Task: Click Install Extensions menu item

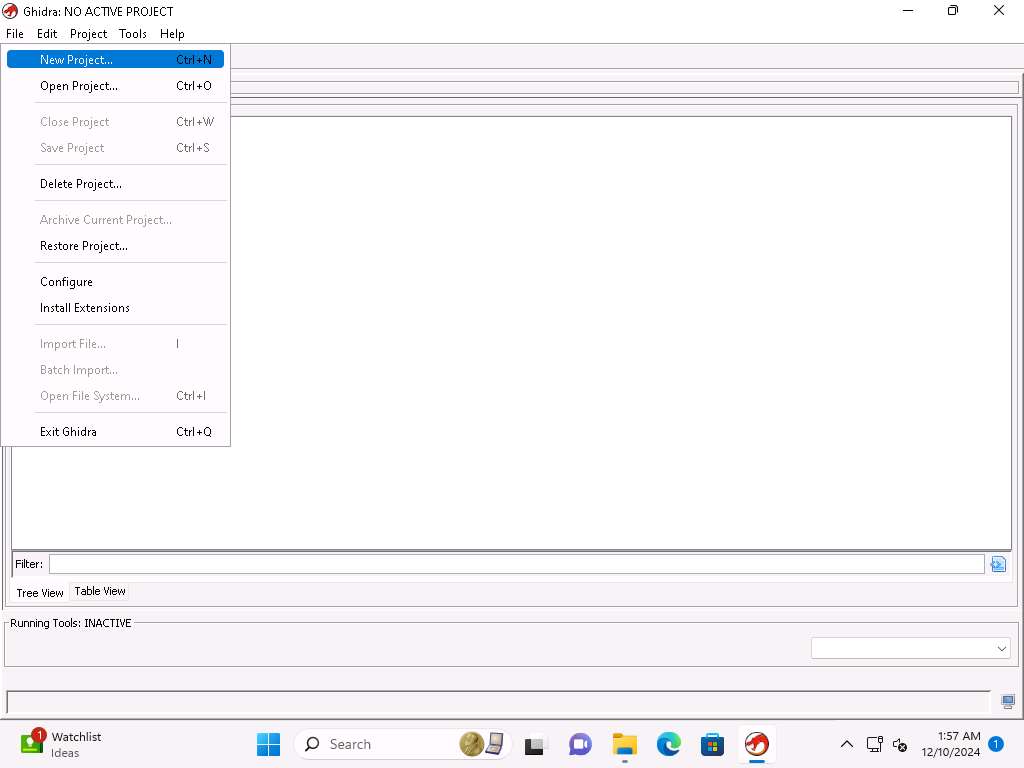Action: 84,308
